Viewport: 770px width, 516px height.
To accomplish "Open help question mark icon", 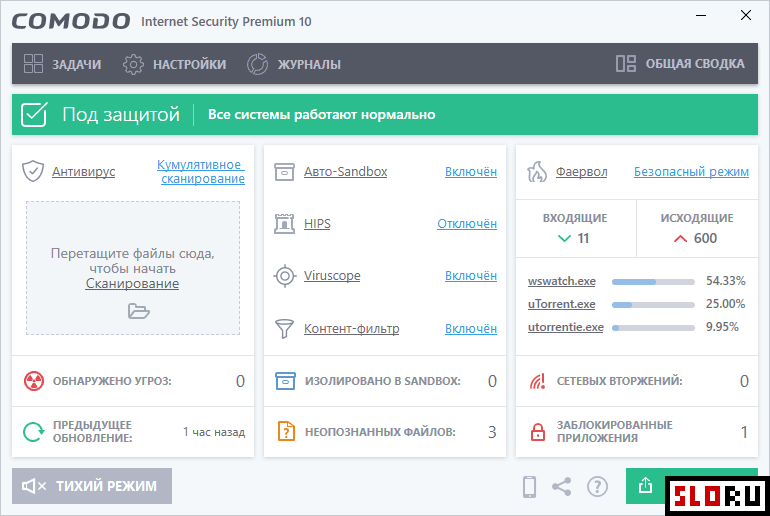I will [597, 487].
